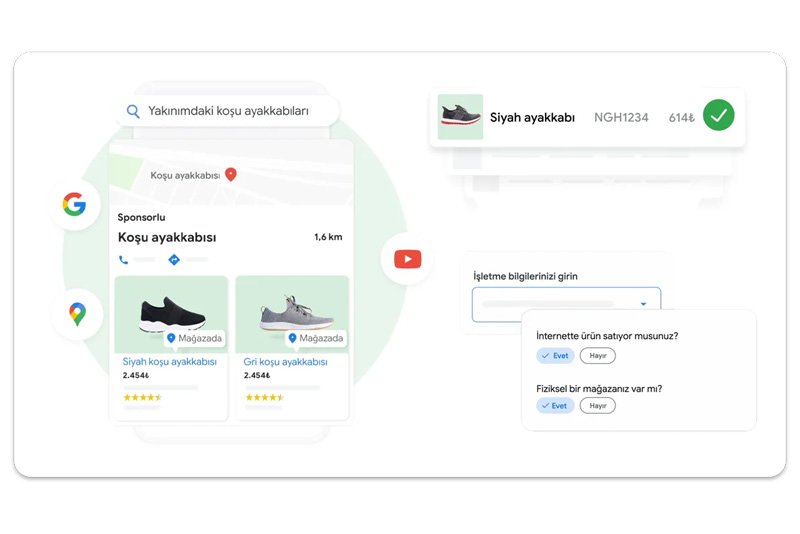Click the Koşu ayakkabısı map label
This screenshot has height=534, width=800.
coord(185,175)
